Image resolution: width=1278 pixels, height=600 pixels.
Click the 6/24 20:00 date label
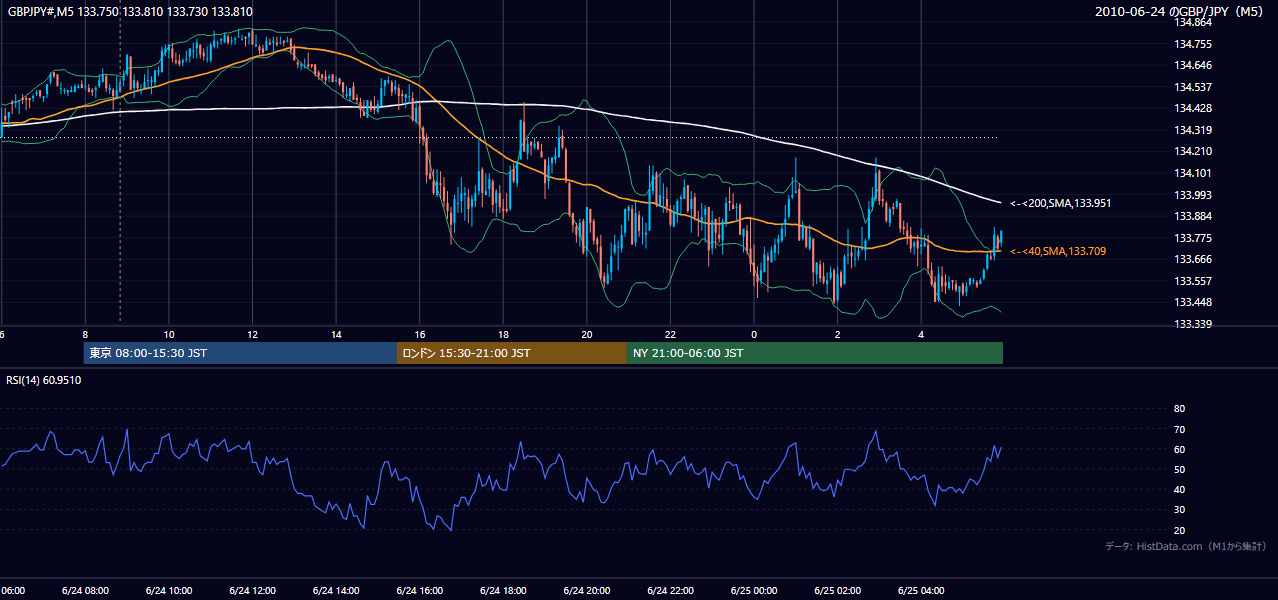586,590
